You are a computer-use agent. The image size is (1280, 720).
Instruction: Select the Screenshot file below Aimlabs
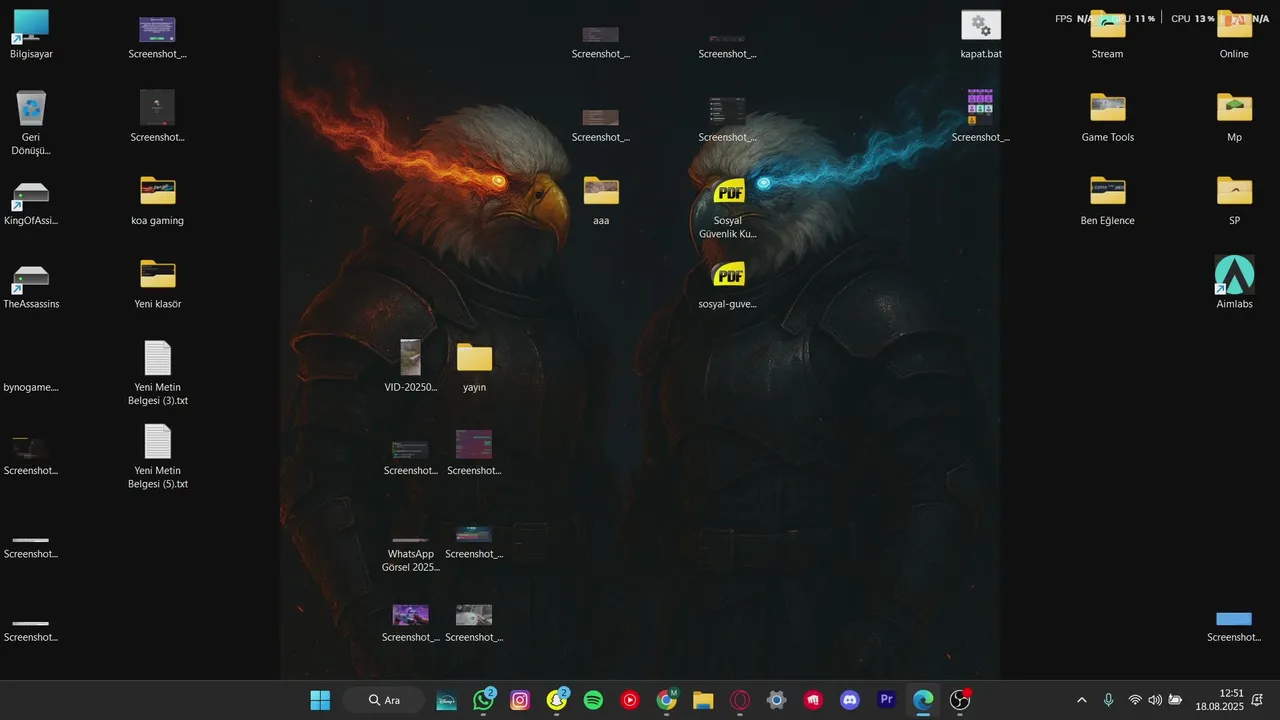pyautogui.click(x=1234, y=626)
